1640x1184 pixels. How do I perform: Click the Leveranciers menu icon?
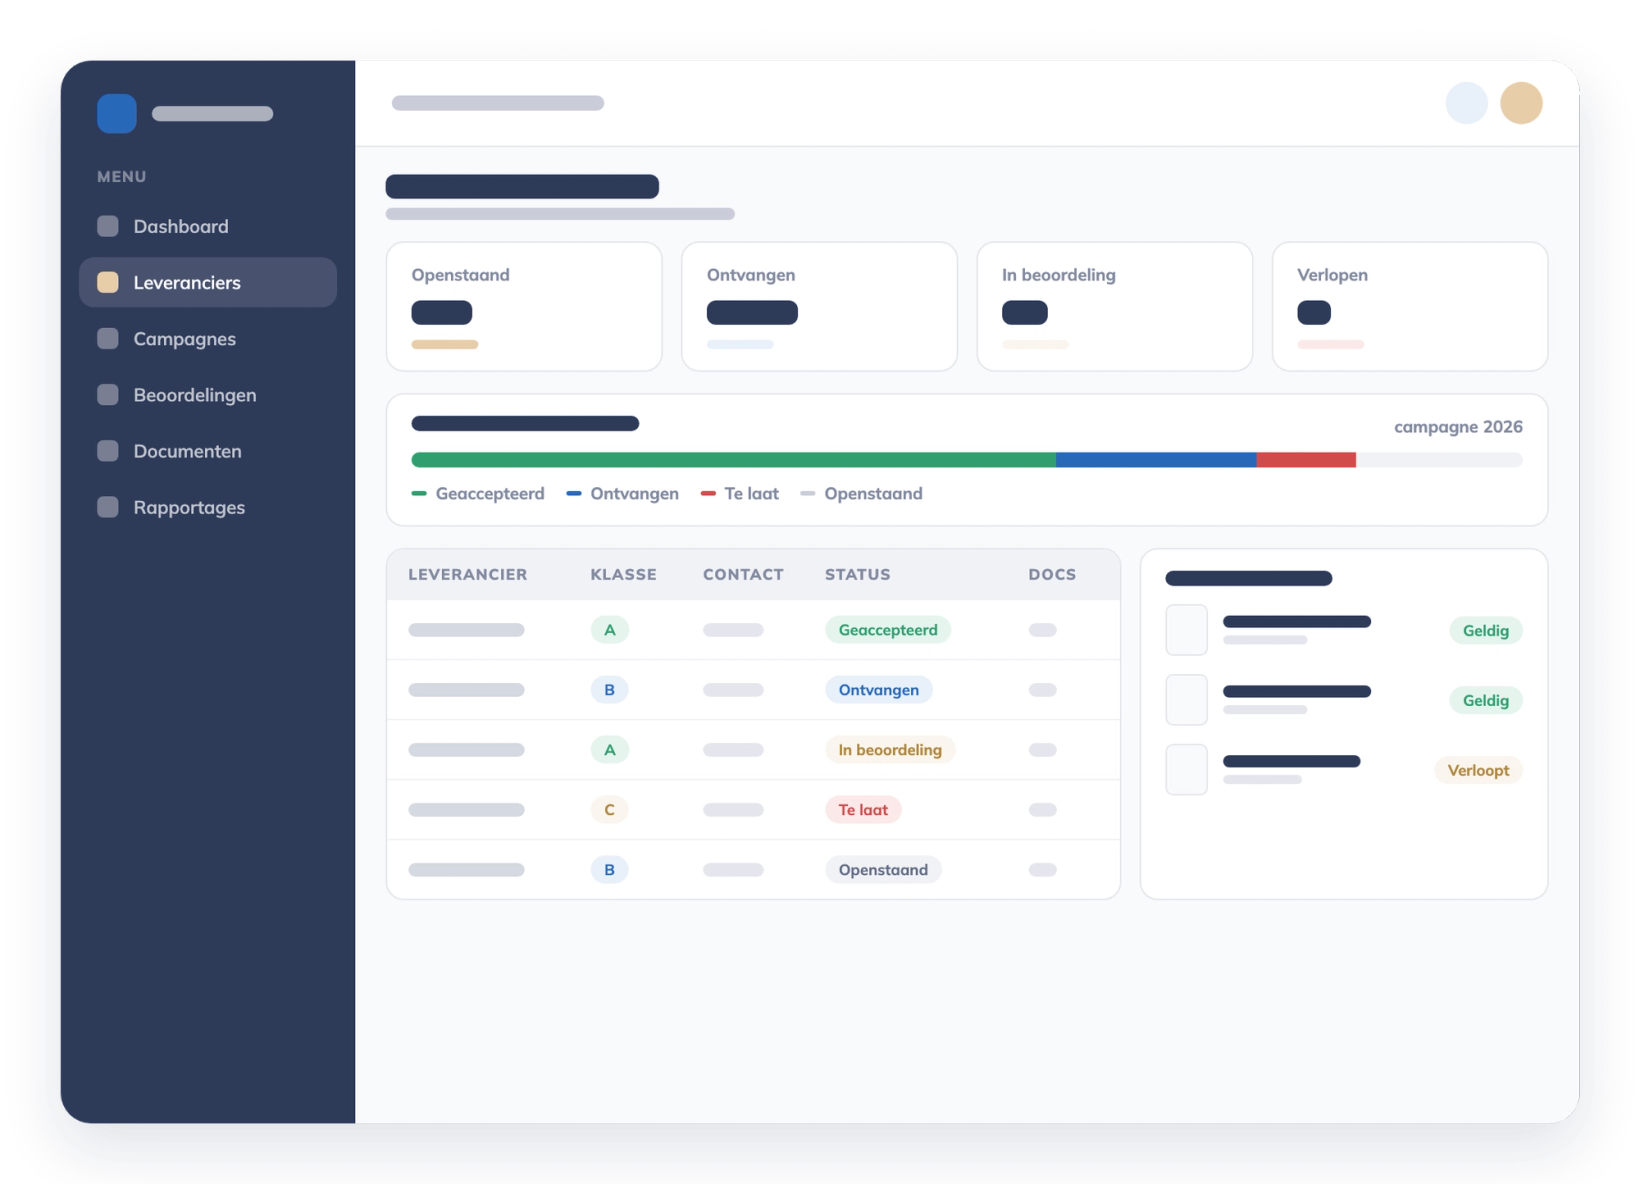(x=108, y=282)
